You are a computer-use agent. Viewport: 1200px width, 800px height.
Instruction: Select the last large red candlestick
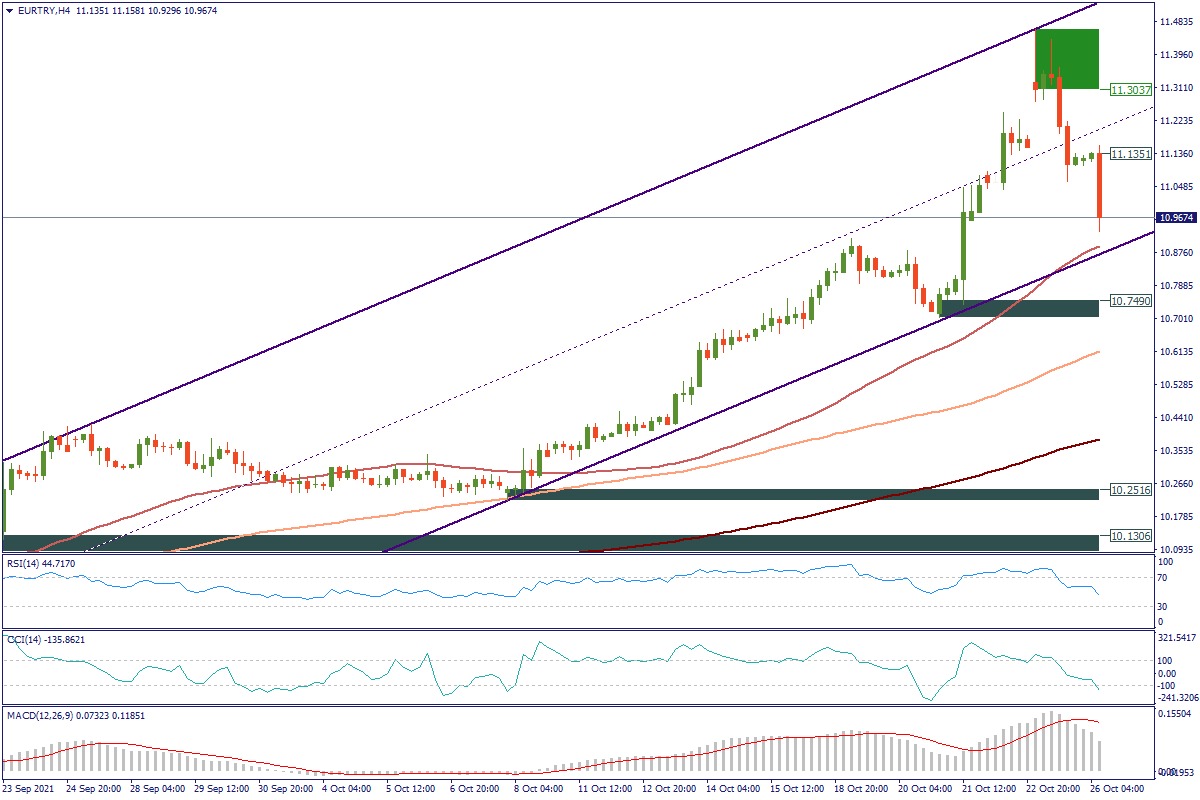click(1099, 186)
